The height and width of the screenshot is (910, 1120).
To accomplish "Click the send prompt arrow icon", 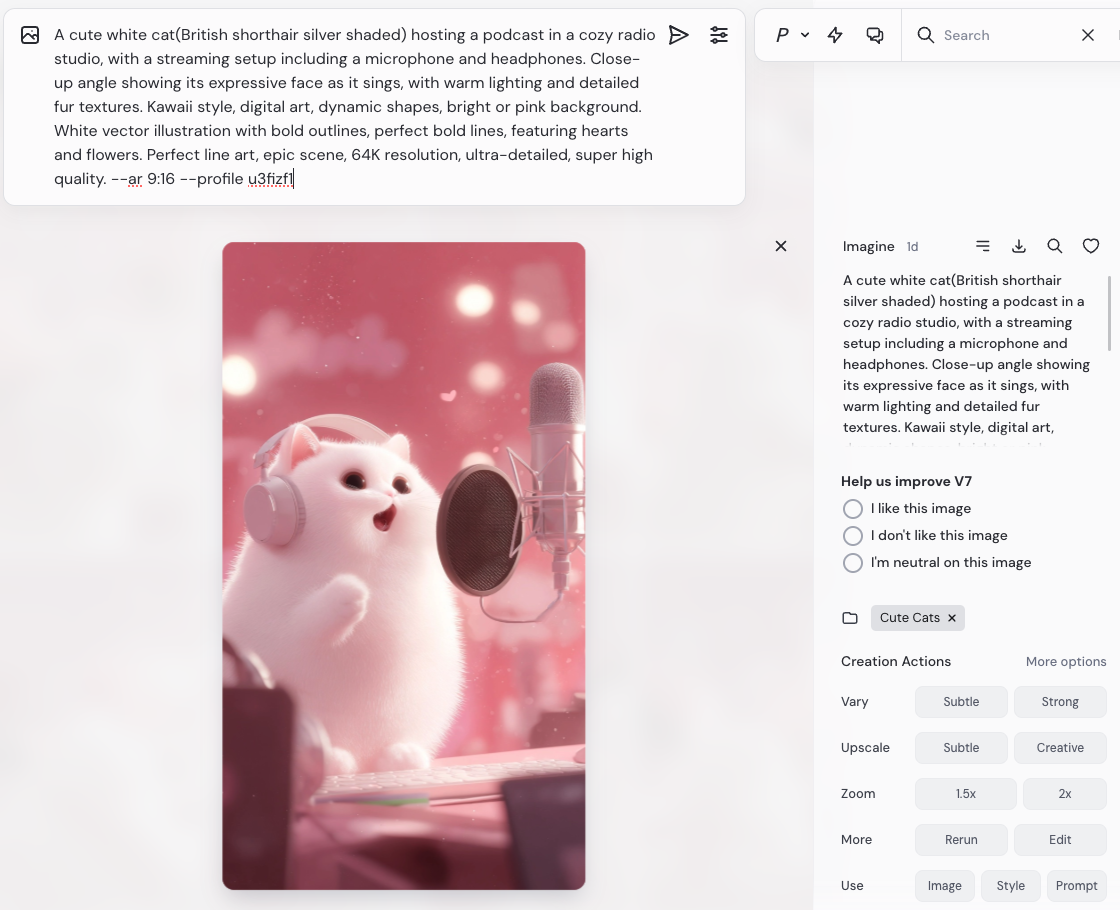I will click(x=679, y=35).
